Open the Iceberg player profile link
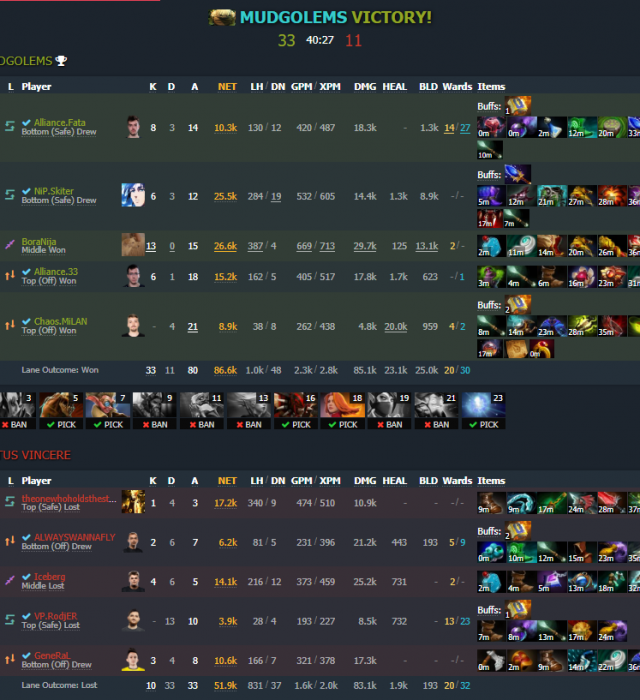 tap(50, 577)
